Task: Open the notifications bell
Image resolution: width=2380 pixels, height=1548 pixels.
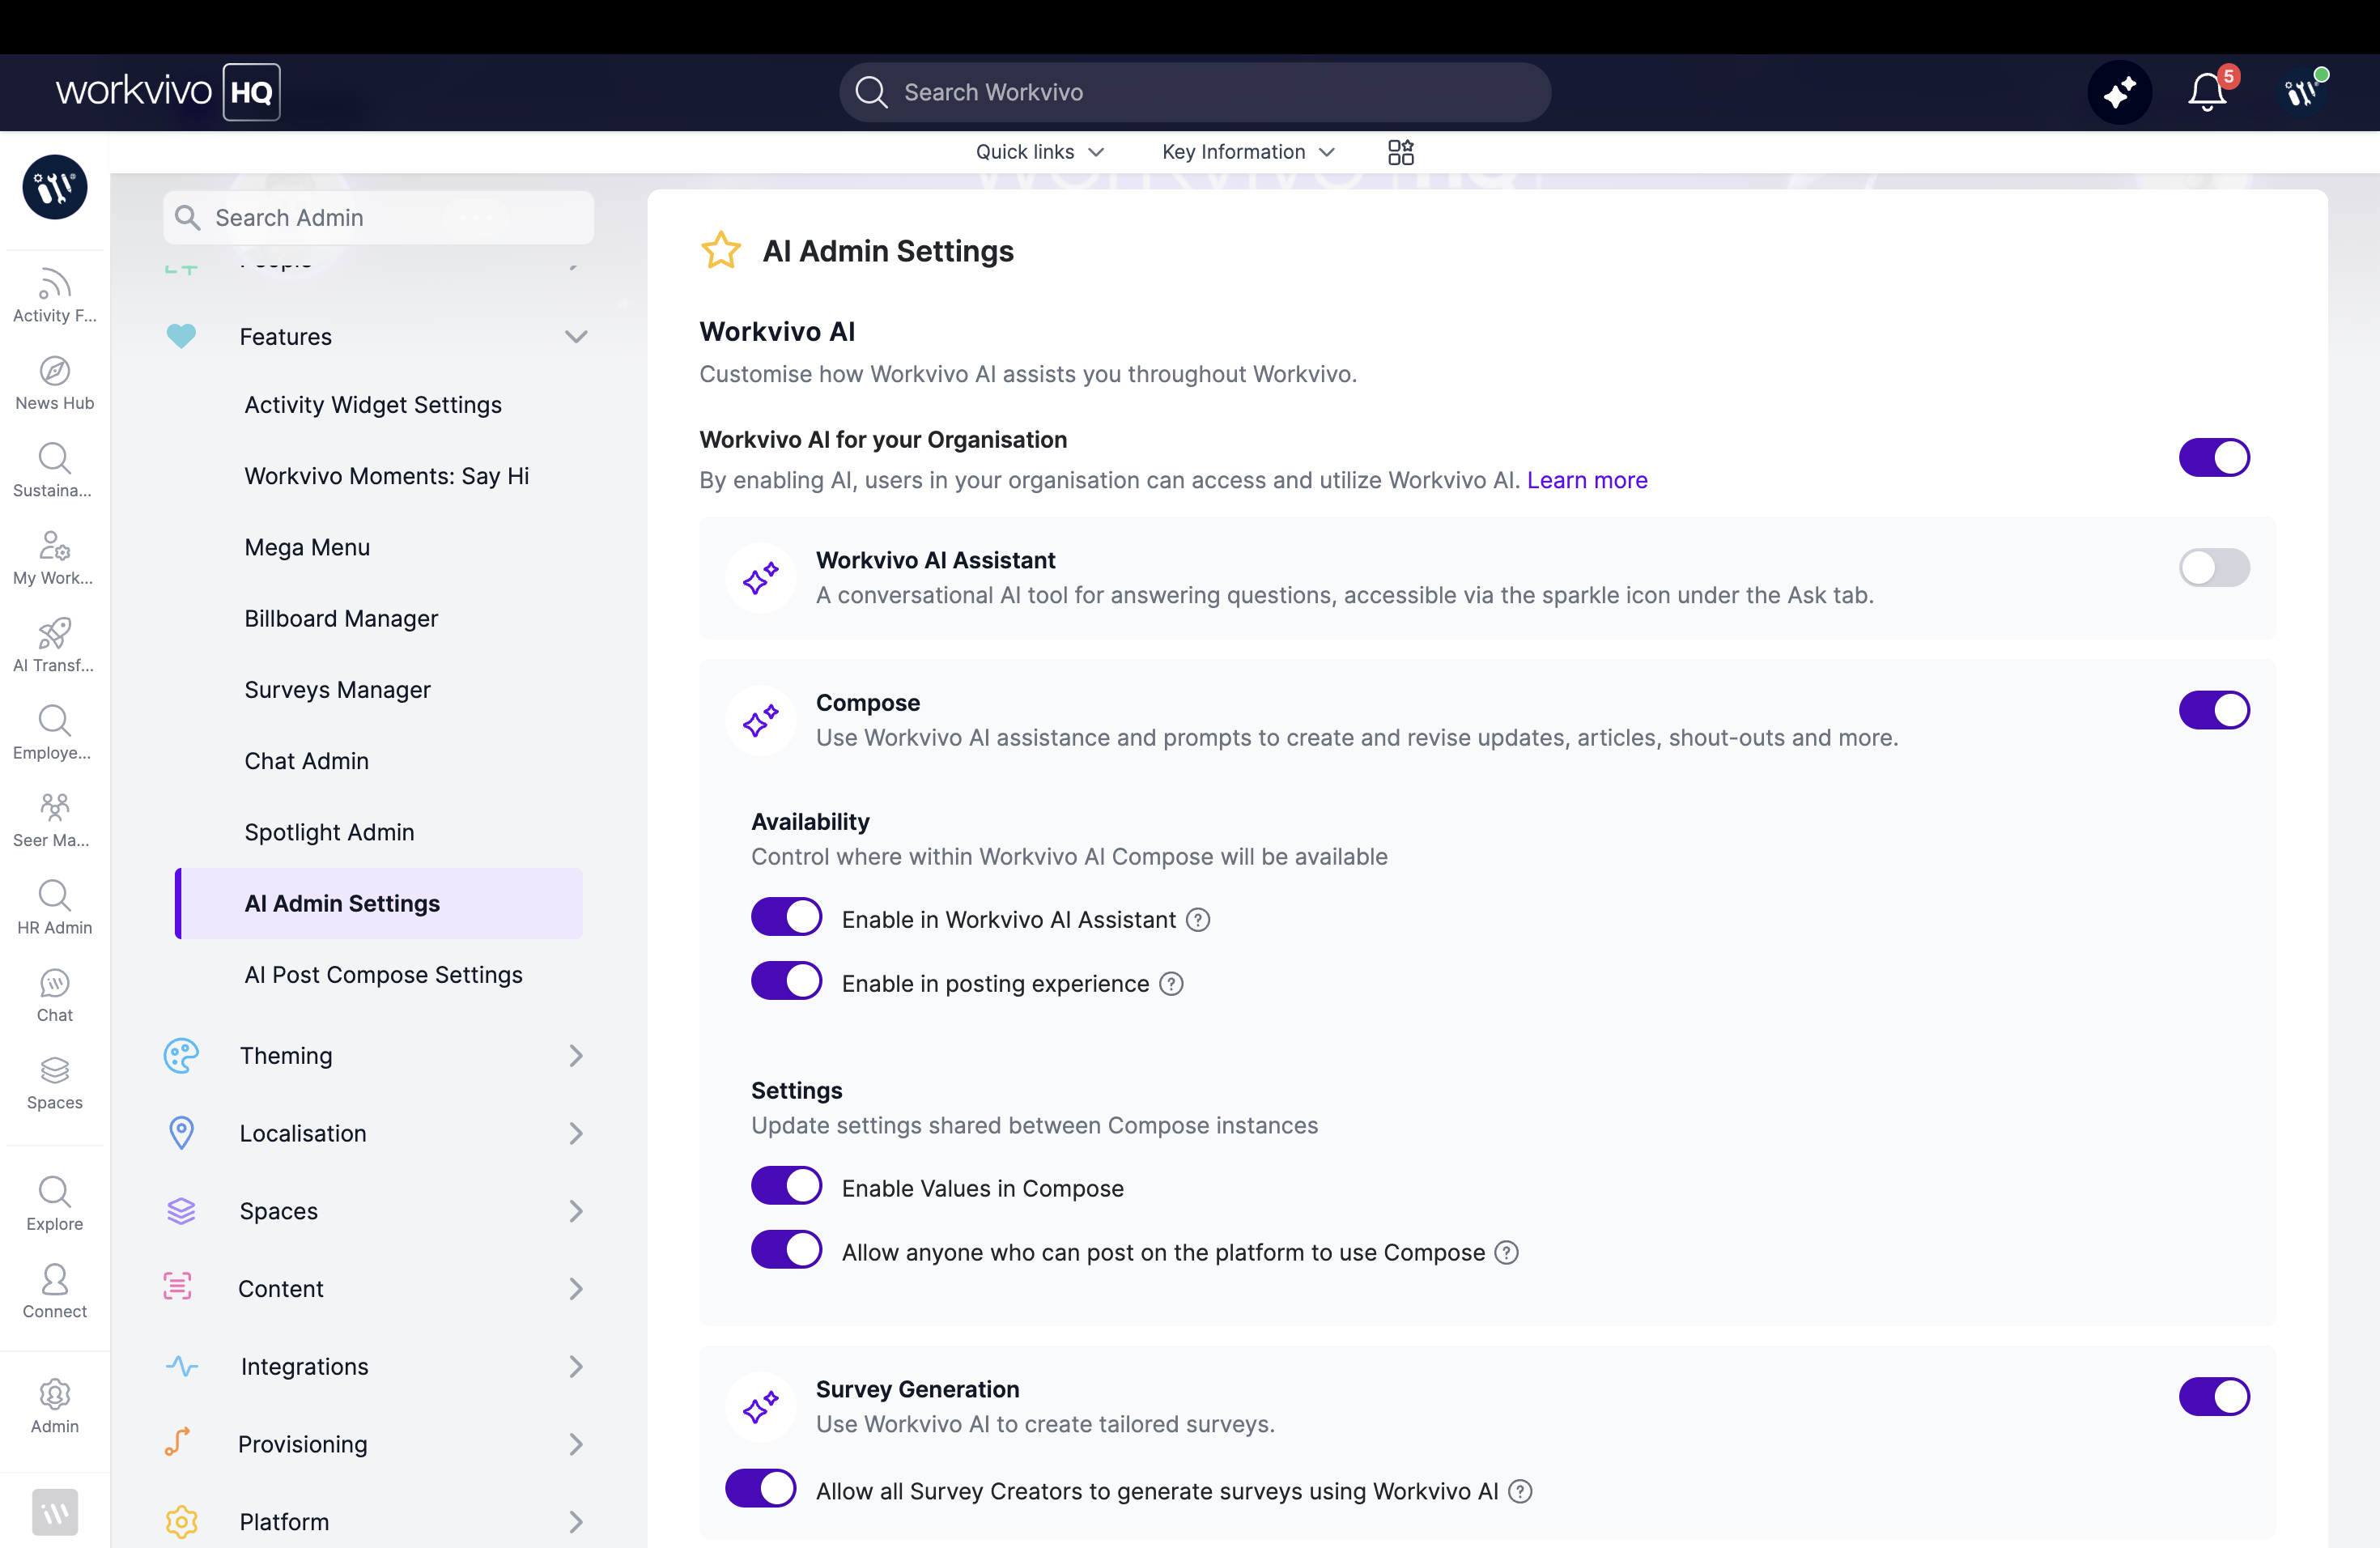Action: 2207,92
